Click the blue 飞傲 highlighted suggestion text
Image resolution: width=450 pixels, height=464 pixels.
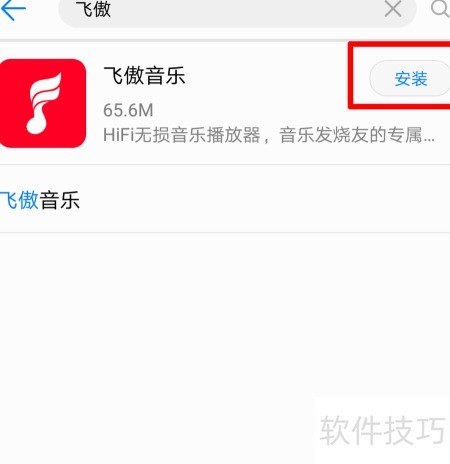pyautogui.click(x=19, y=200)
